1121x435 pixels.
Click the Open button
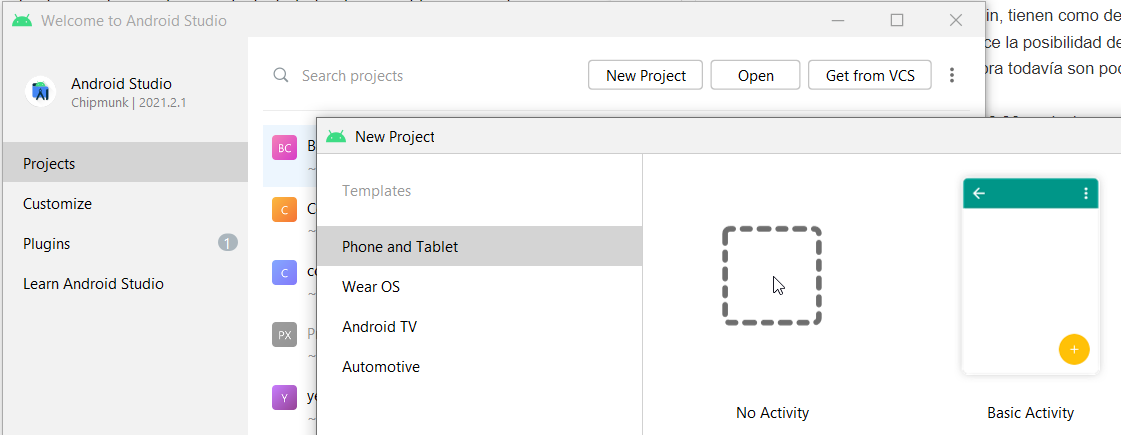755,75
